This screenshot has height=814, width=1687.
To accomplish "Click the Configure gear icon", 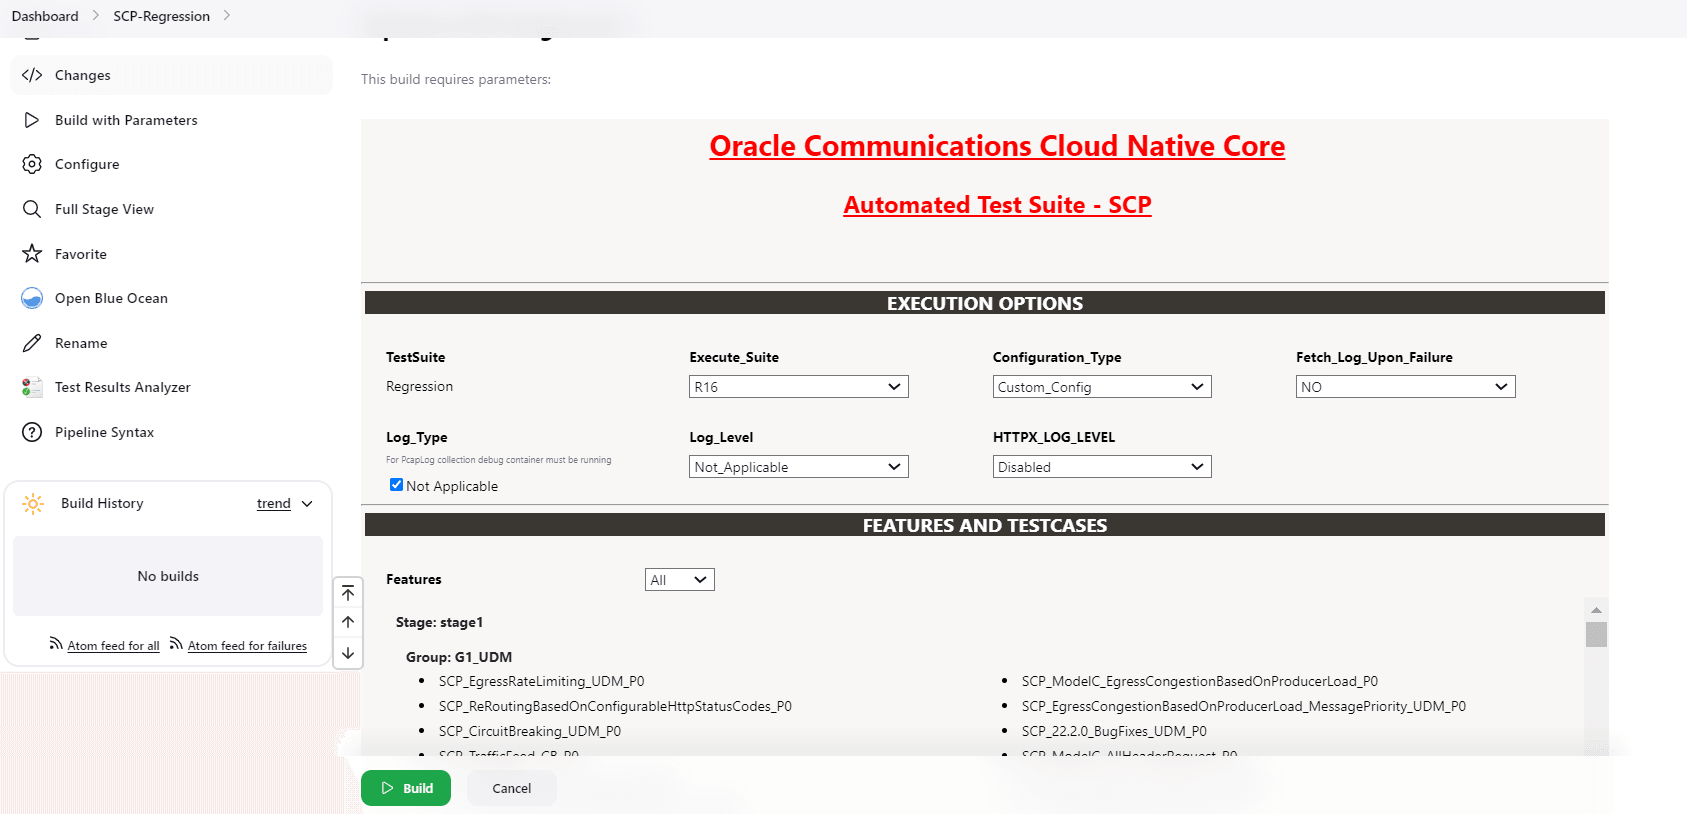I will tap(32, 164).
